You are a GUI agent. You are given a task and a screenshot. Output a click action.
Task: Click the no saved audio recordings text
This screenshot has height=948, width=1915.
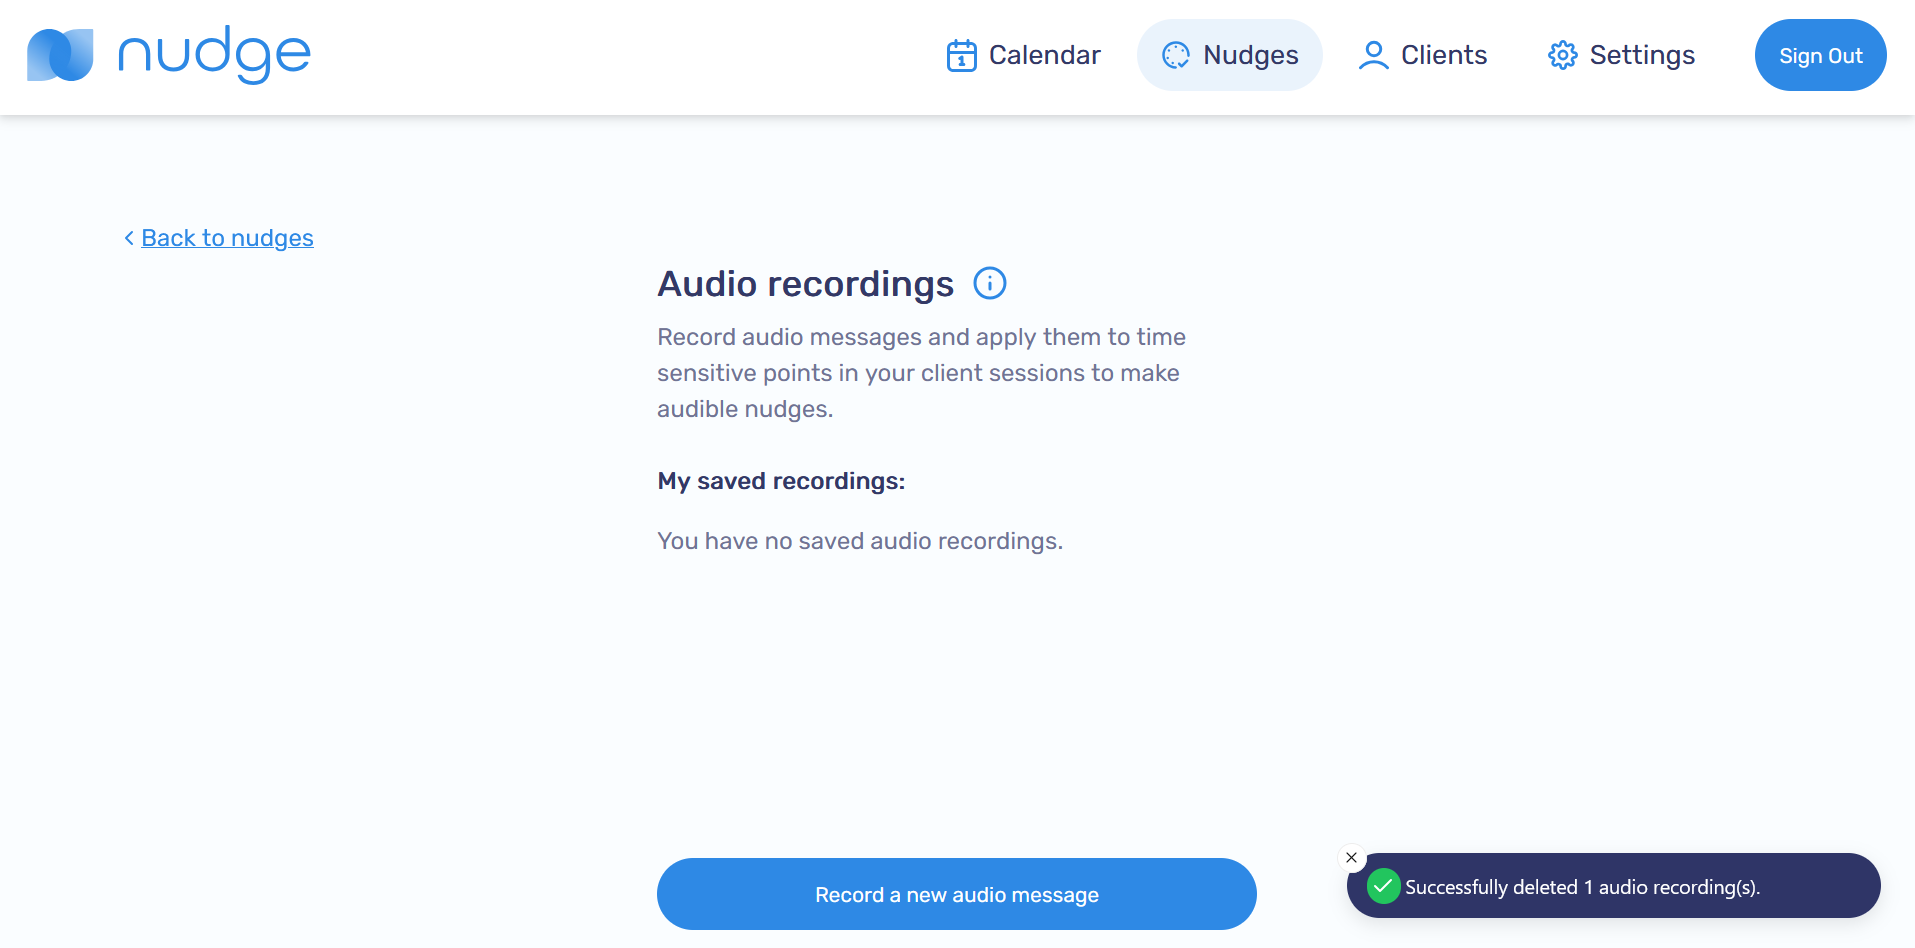point(859,541)
